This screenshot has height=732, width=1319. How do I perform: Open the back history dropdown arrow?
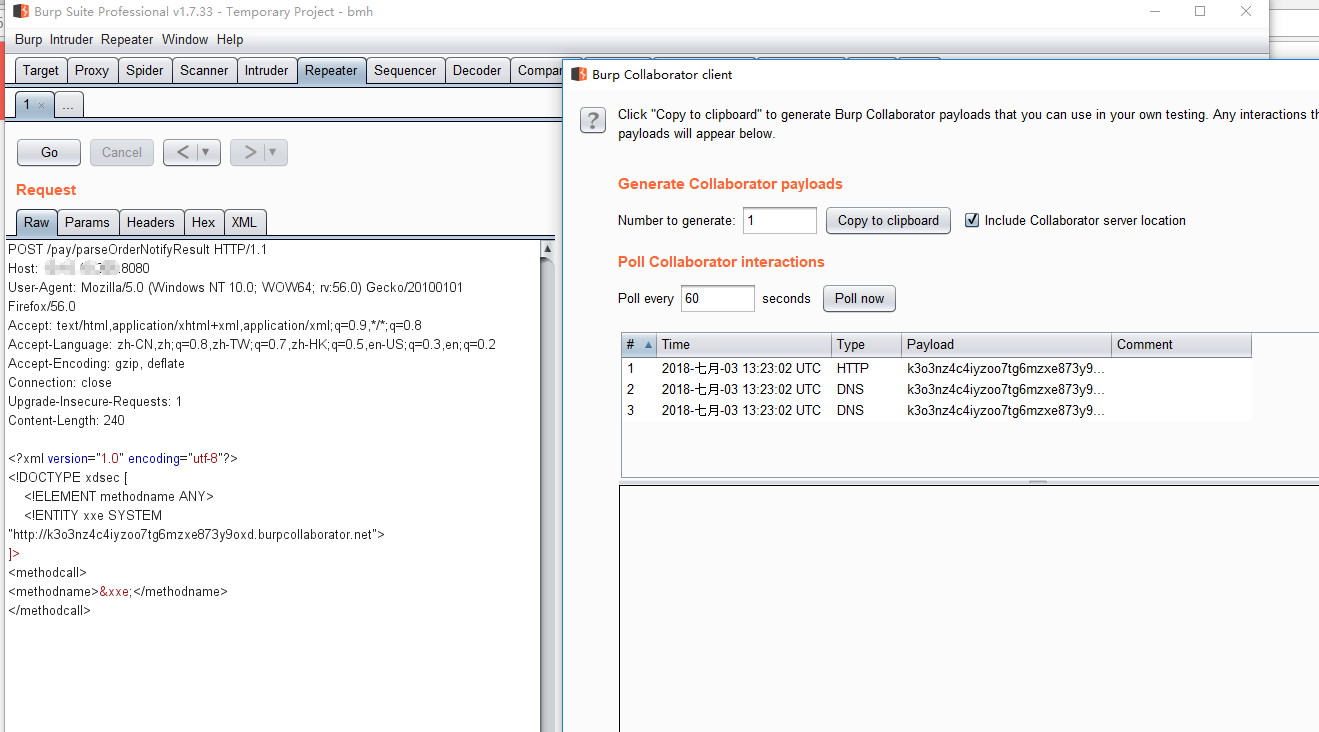point(207,152)
